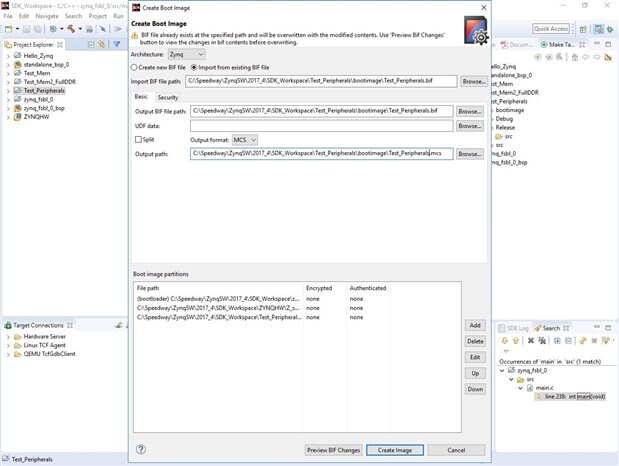Click the save icon in main toolbar
The image size is (619, 466).
[26, 29]
